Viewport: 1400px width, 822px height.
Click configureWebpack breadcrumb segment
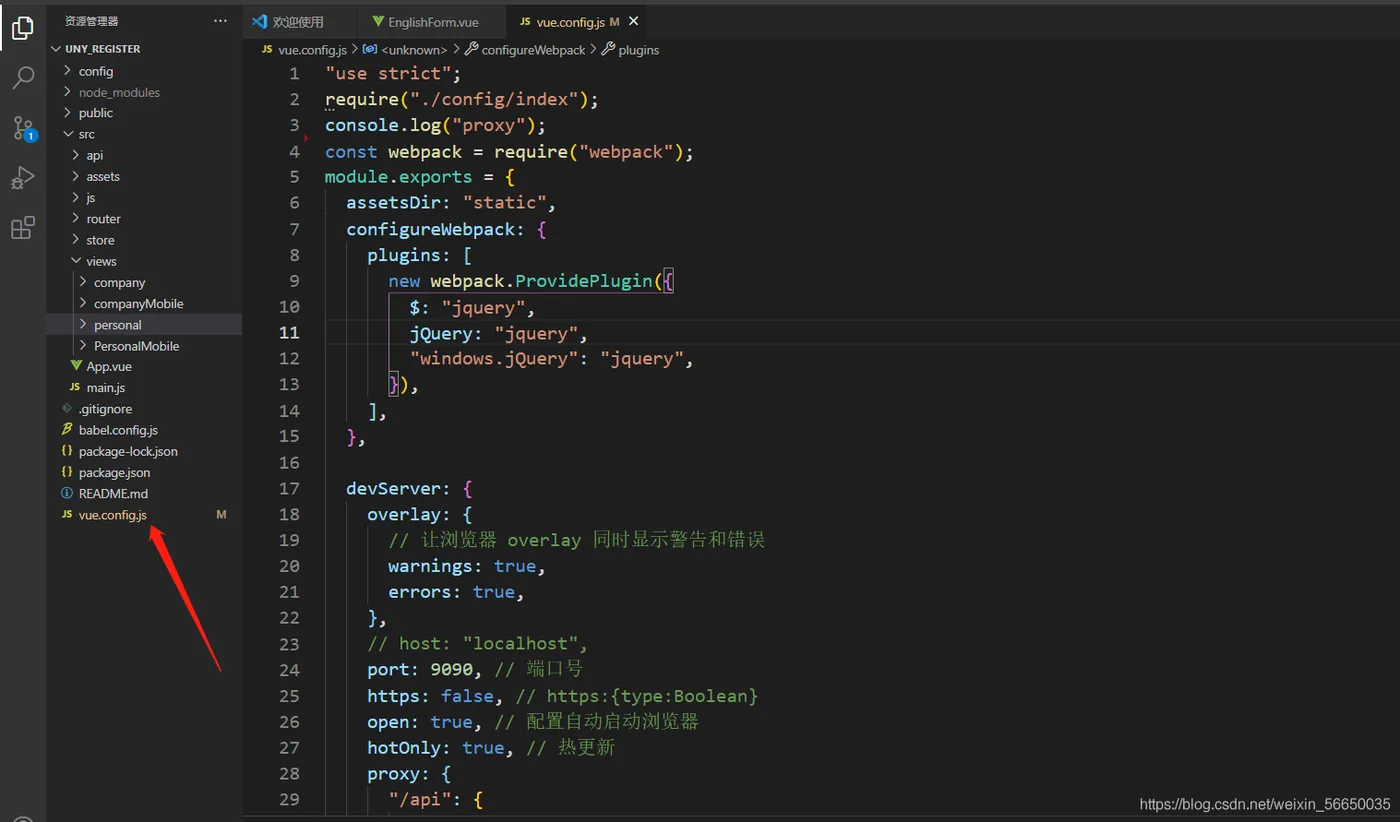pos(533,50)
